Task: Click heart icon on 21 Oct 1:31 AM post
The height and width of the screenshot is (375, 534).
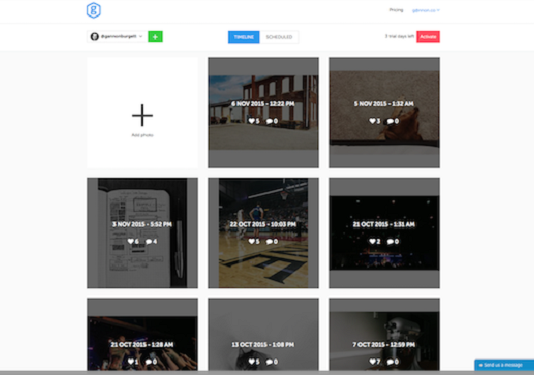Action: coord(373,241)
